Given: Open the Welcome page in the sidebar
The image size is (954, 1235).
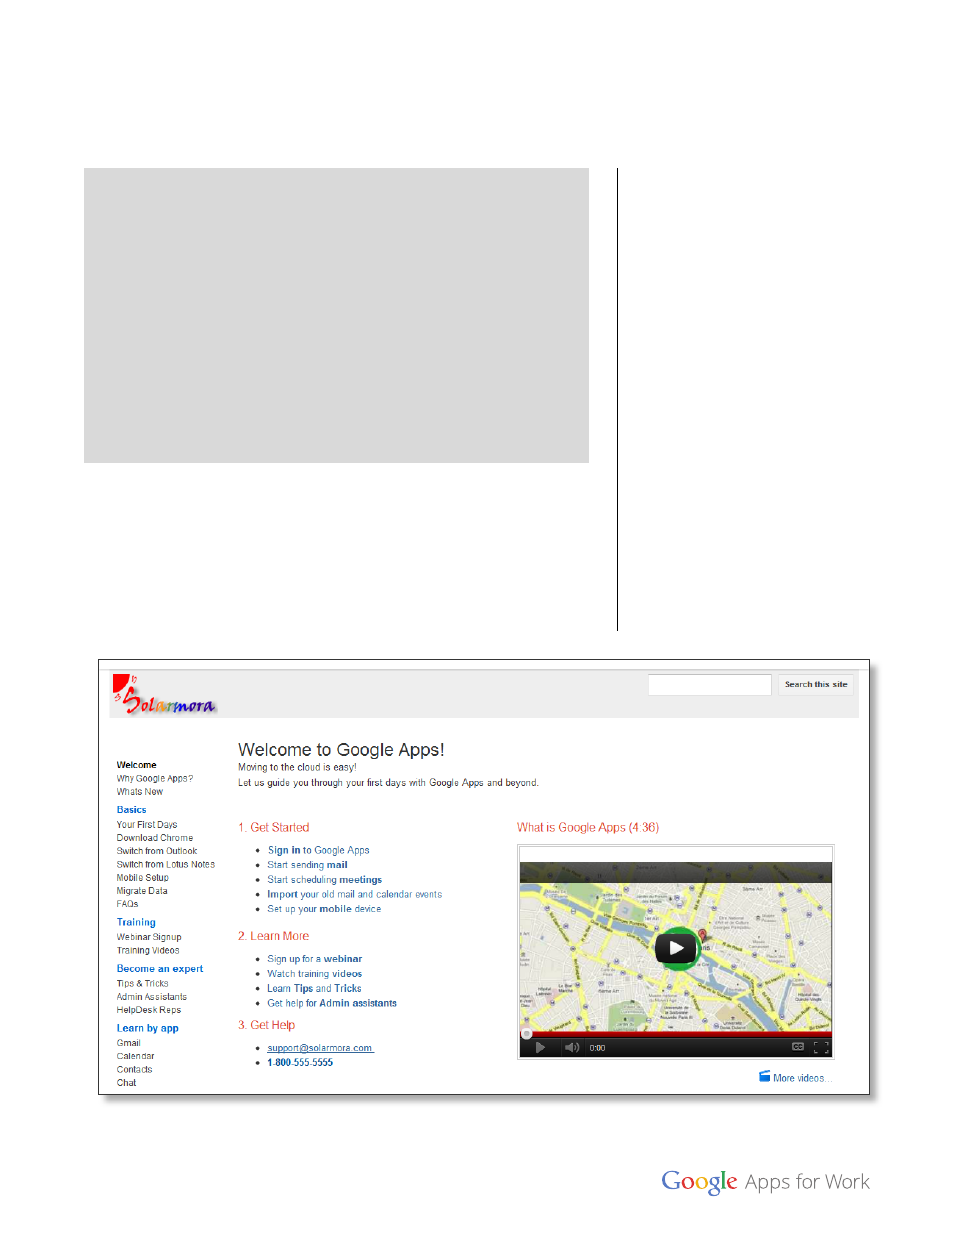Looking at the screenshot, I should pos(137,765).
